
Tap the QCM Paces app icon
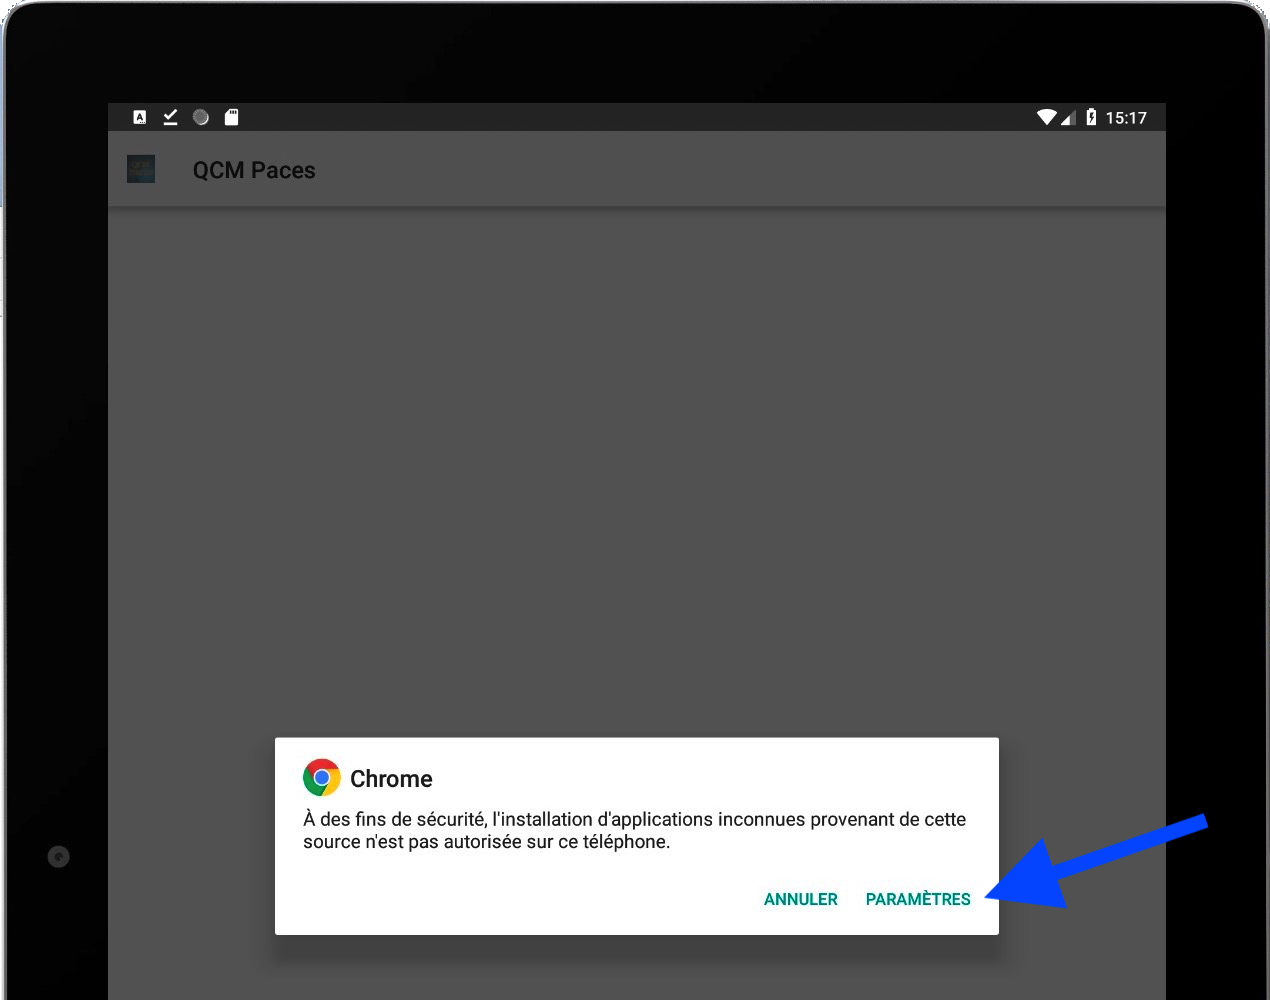[x=141, y=169]
